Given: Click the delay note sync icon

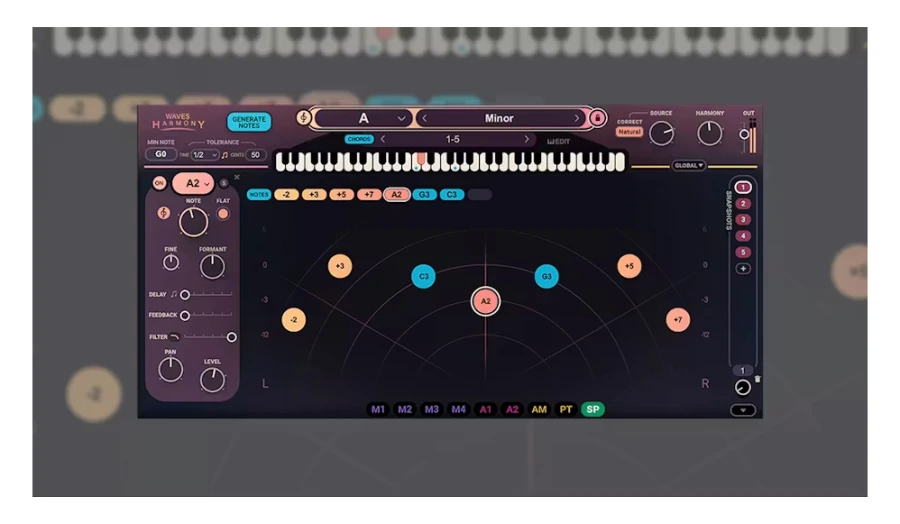Looking at the screenshot, I should [173, 294].
